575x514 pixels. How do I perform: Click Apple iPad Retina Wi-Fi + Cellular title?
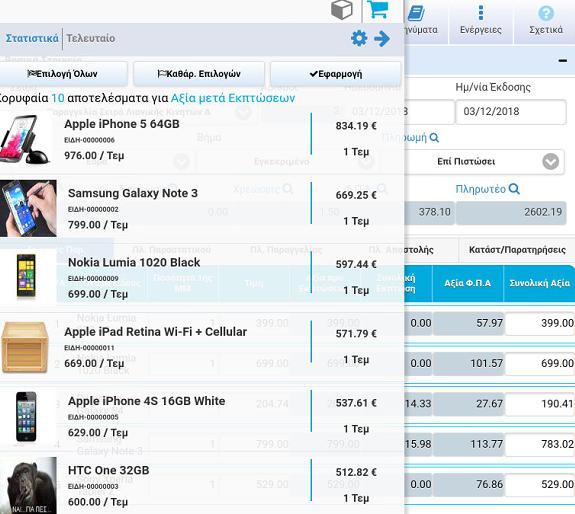155,332
